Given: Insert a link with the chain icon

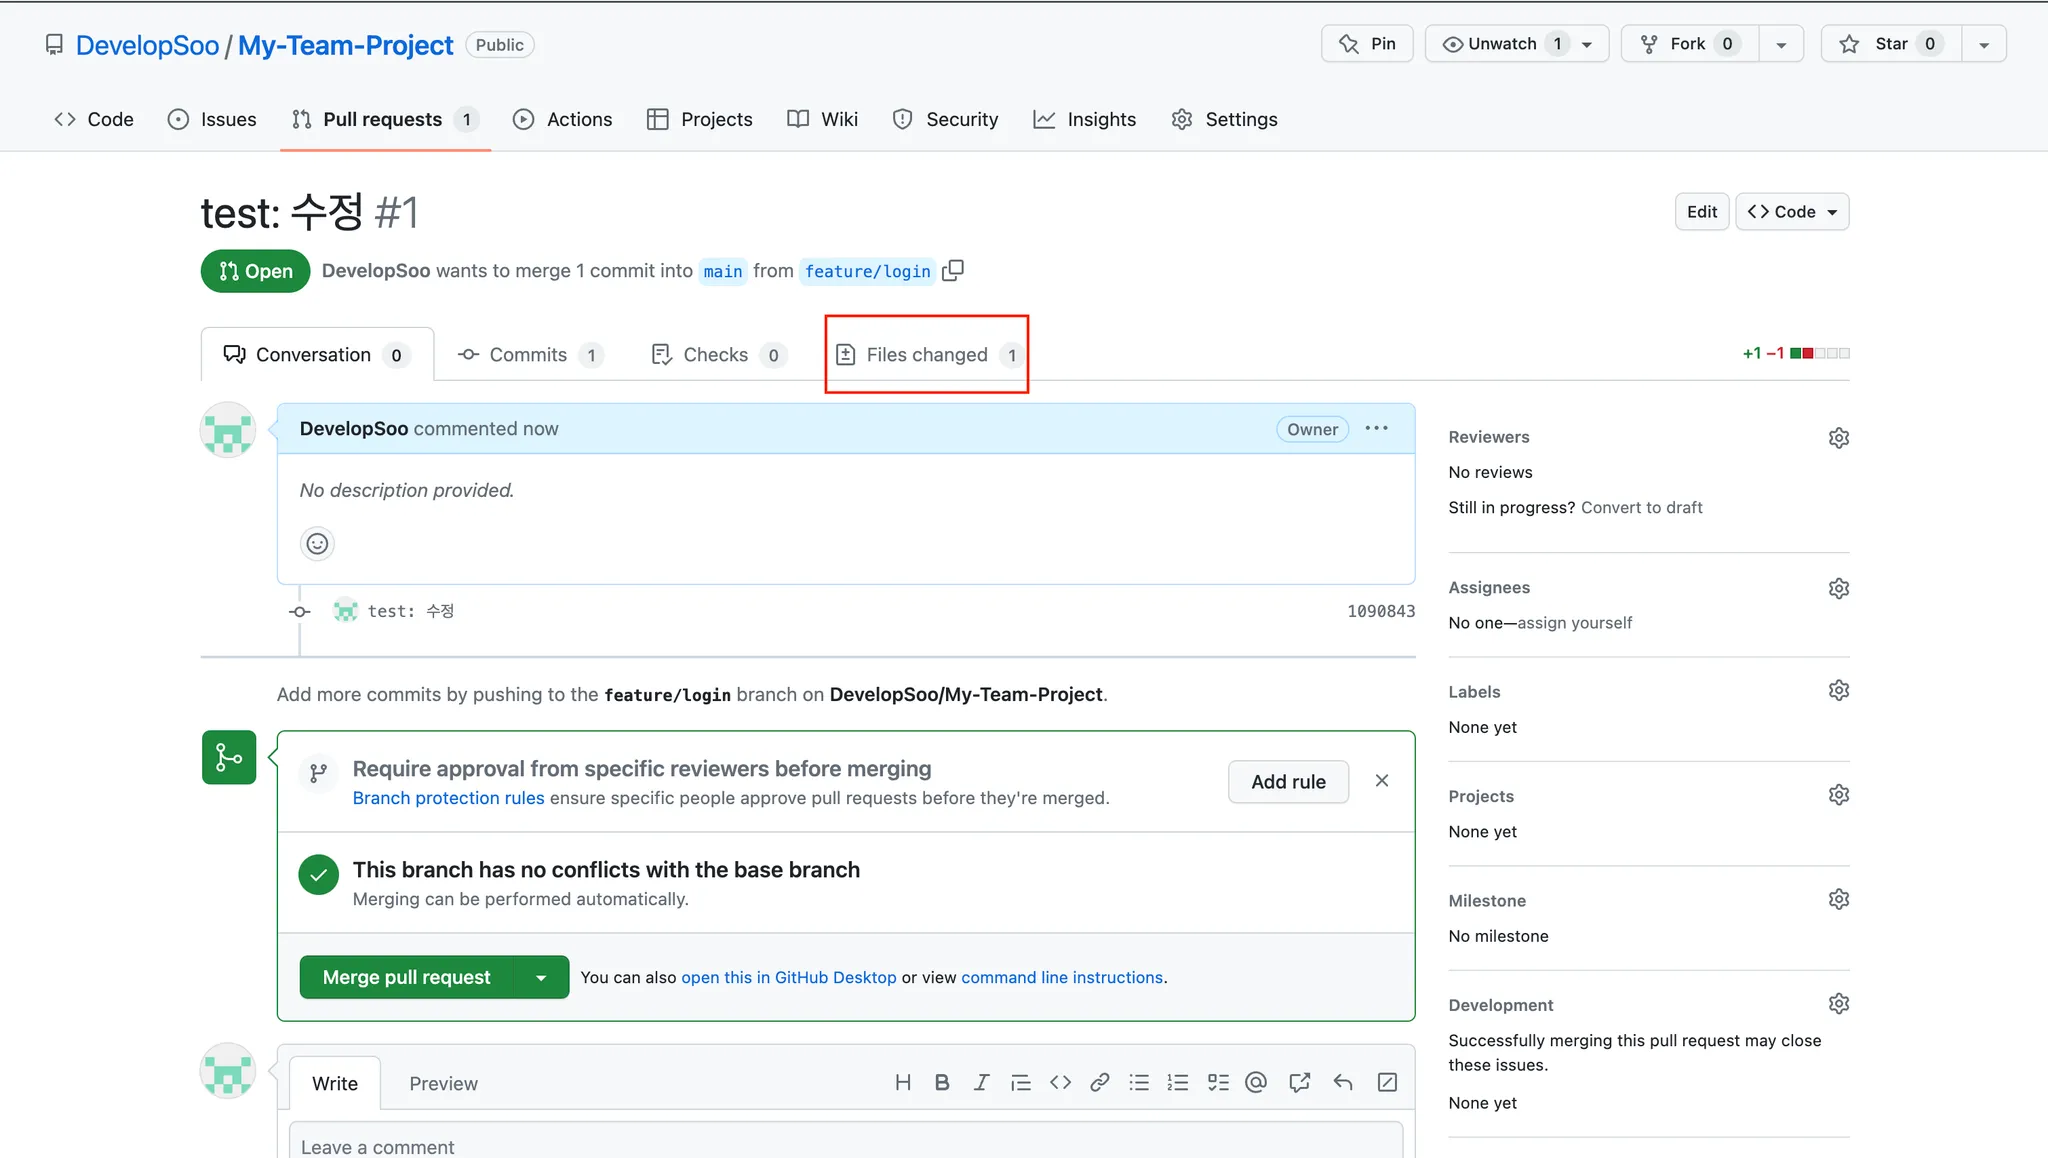Looking at the screenshot, I should pyautogui.click(x=1099, y=1082).
